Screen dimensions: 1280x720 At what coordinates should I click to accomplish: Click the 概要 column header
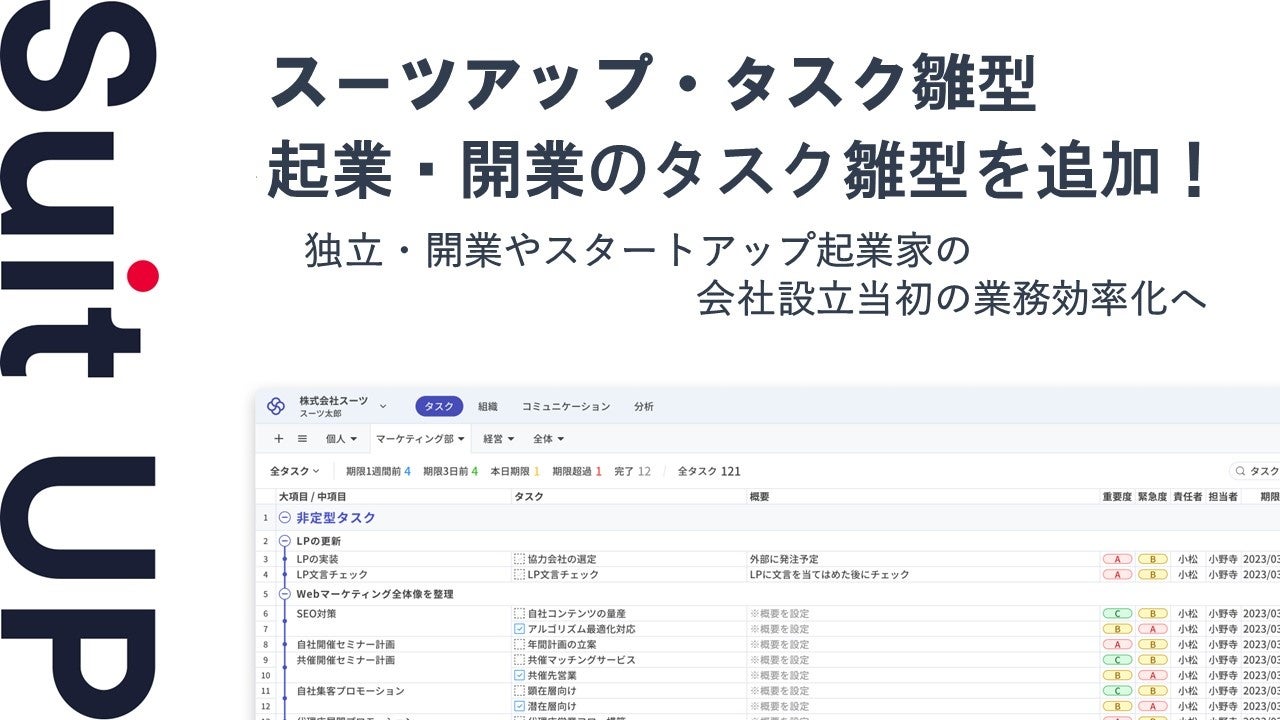(759, 496)
